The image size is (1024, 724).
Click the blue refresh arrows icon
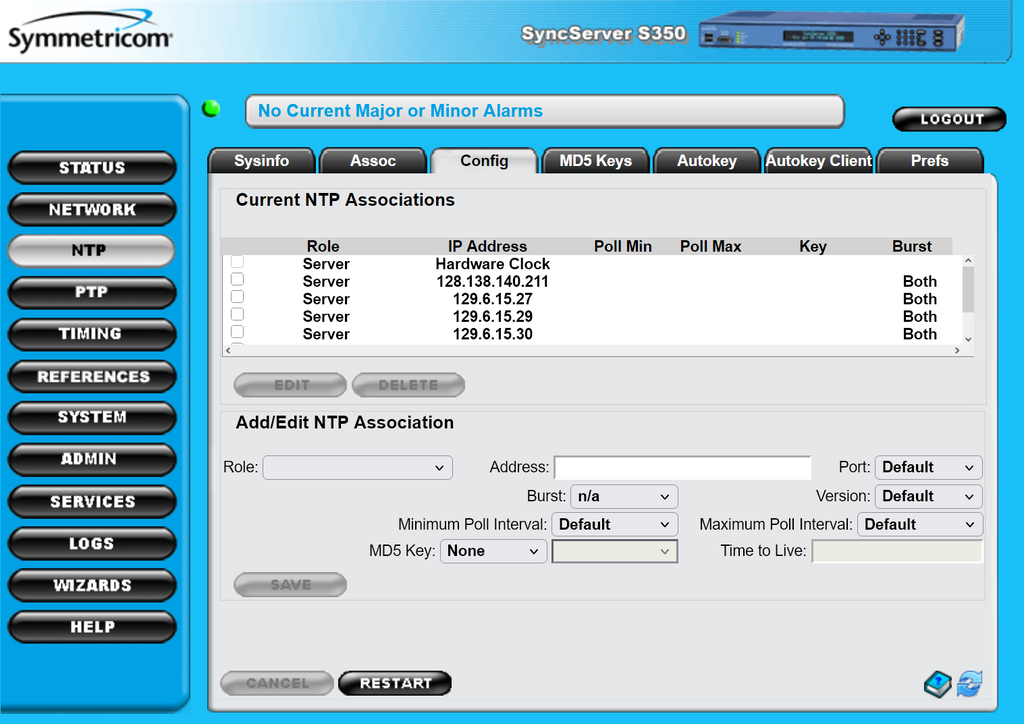pos(969,684)
